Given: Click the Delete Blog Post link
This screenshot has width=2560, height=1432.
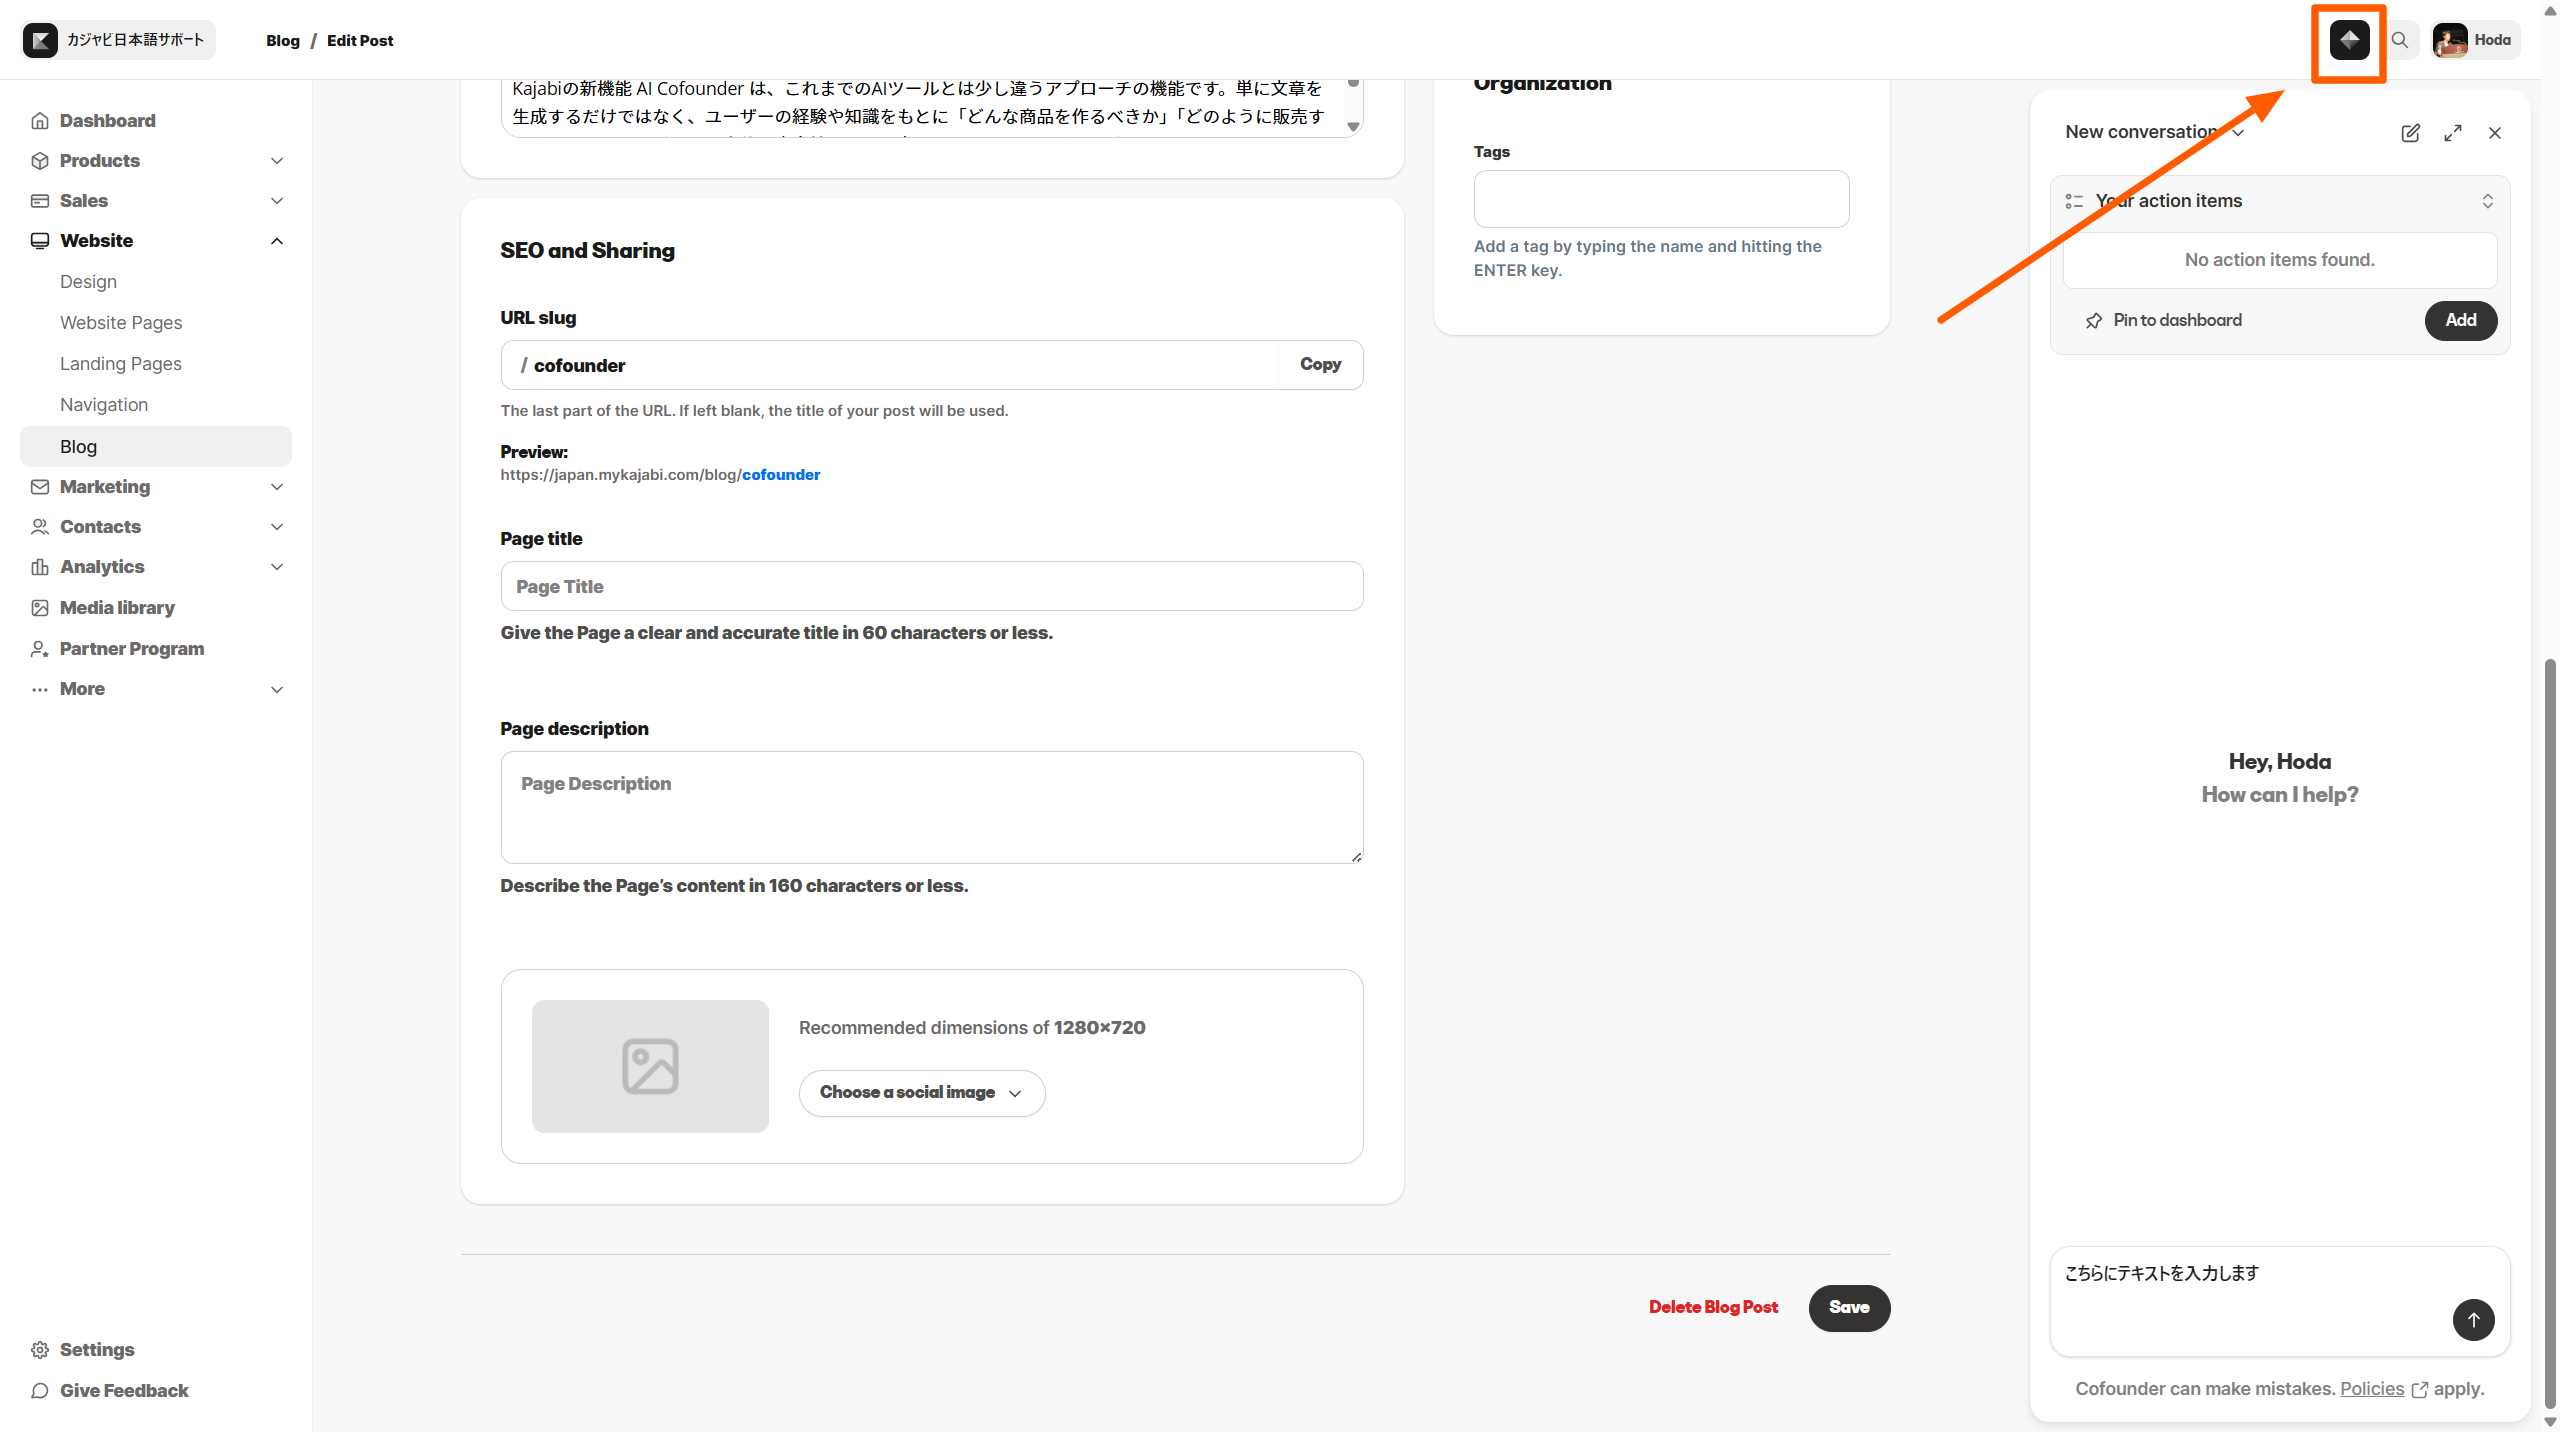Looking at the screenshot, I should 1713,1307.
